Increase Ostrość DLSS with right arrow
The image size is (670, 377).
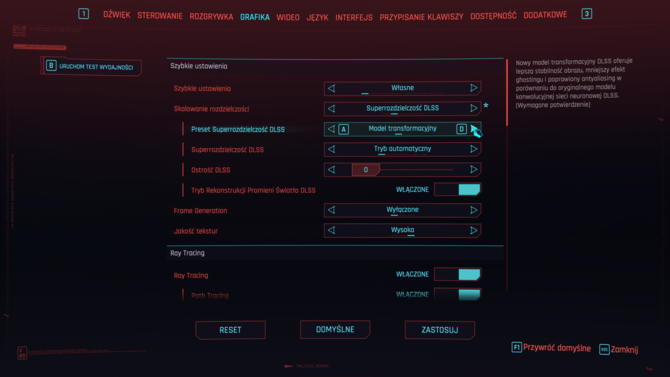(x=473, y=170)
